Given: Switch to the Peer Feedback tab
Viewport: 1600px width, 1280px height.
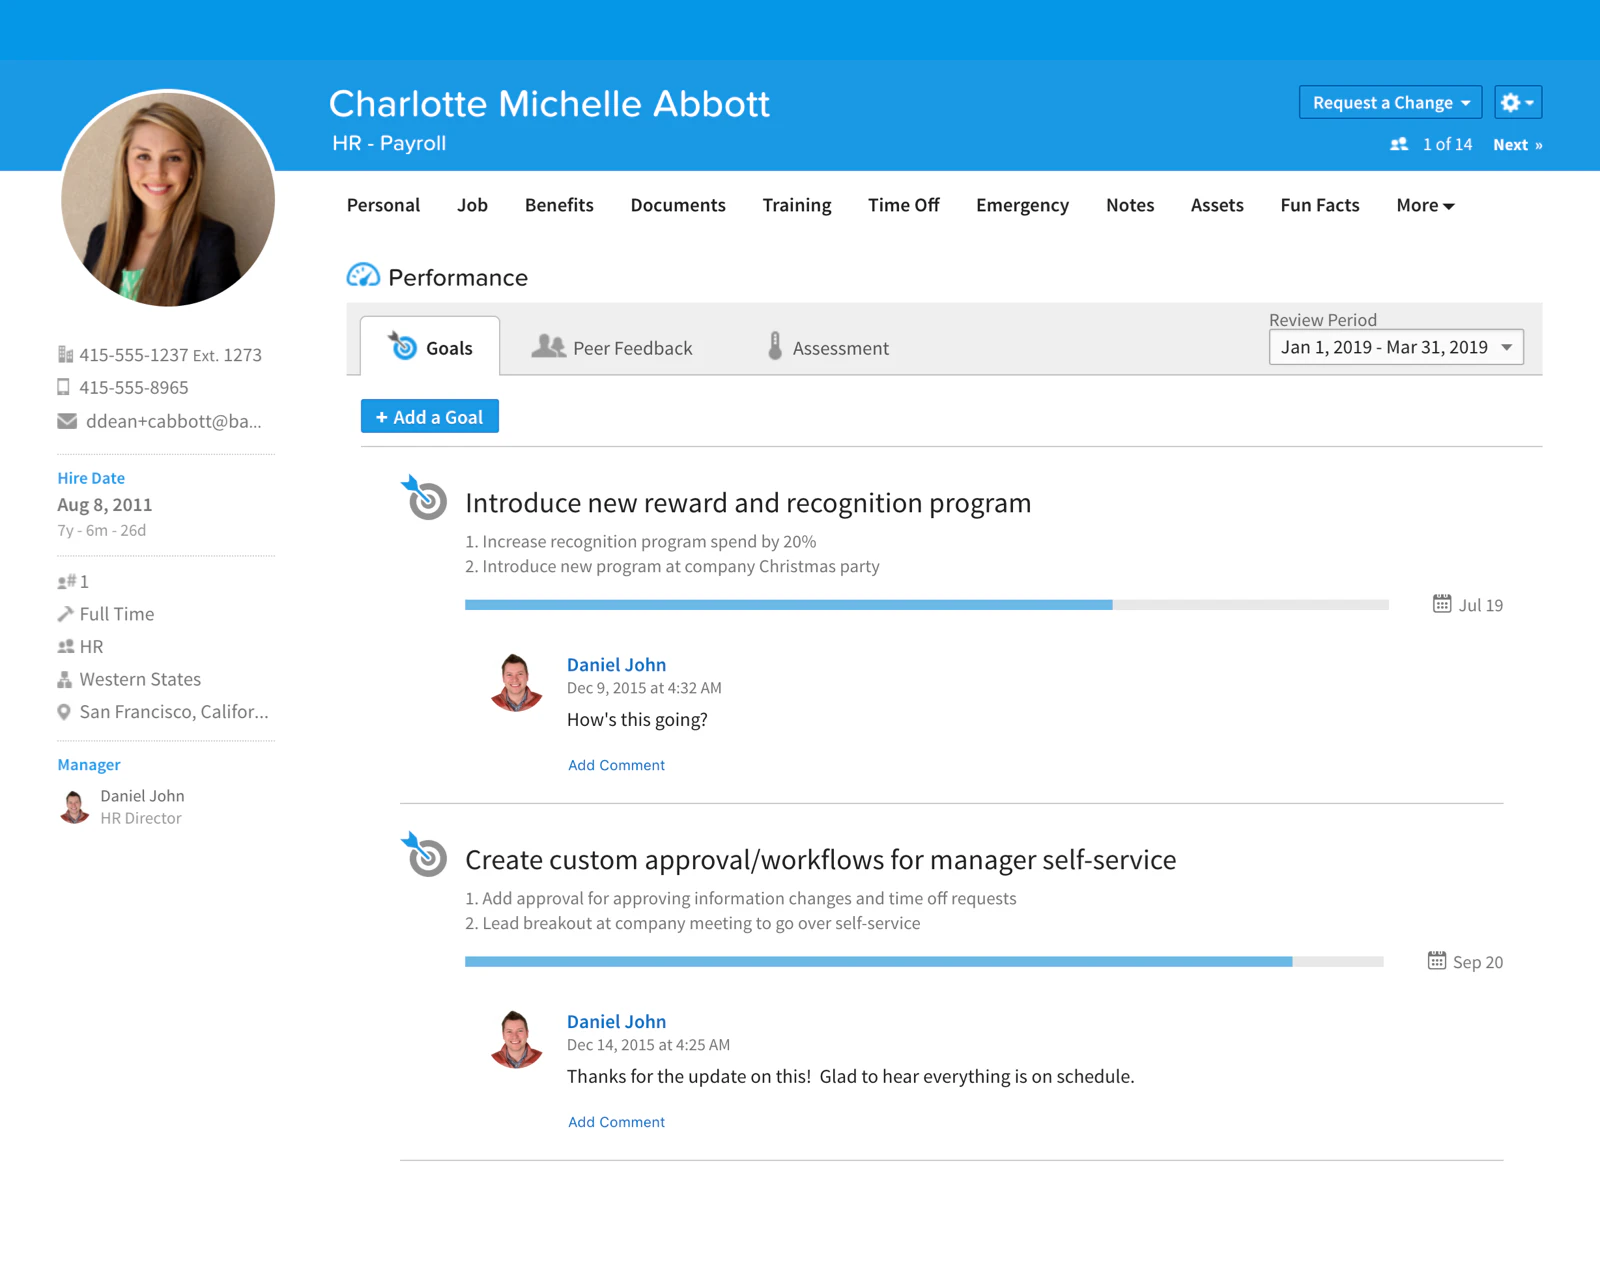Looking at the screenshot, I should pos(612,347).
